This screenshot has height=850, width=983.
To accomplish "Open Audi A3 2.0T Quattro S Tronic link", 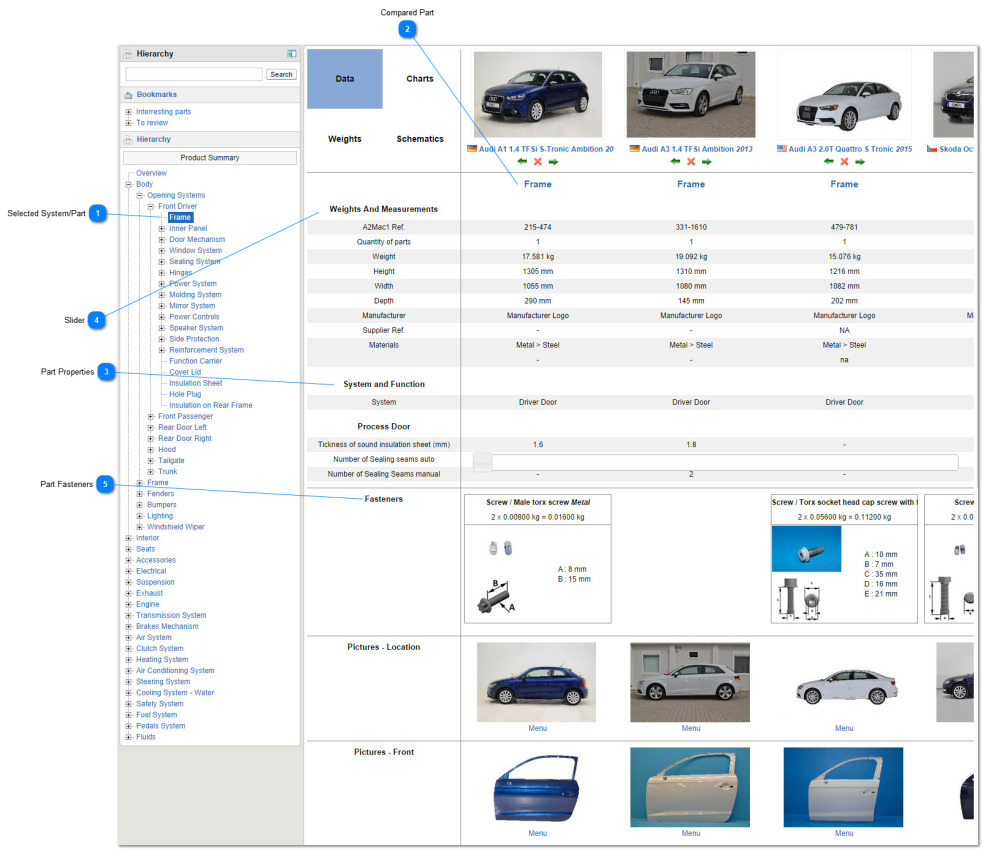I will pos(850,149).
